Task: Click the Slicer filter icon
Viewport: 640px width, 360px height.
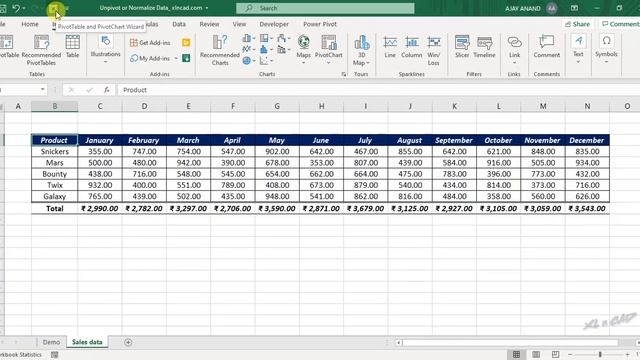Action: point(462,46)
